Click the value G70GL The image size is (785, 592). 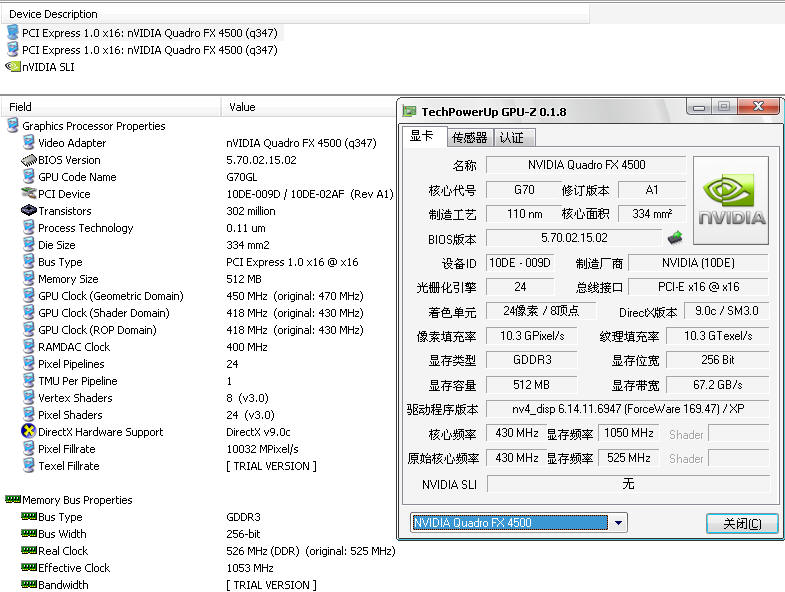click(x=241, y=177)
